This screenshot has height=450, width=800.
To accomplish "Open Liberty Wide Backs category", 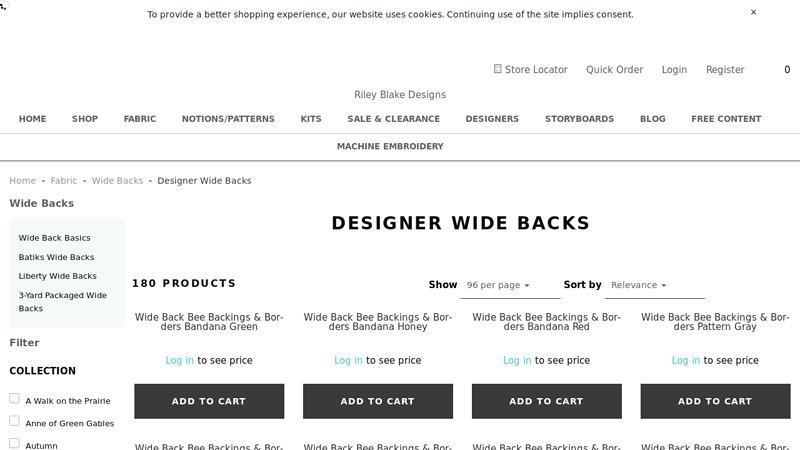I will (57, 276).
